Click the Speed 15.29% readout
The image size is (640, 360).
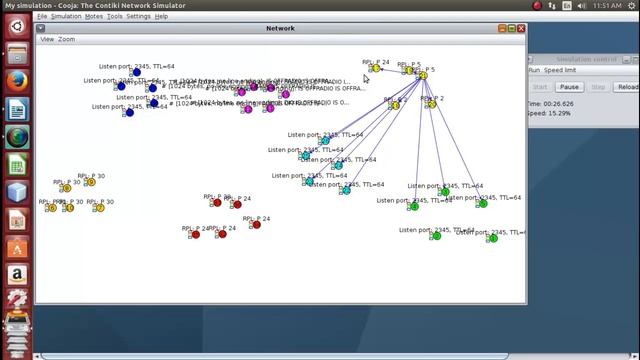click(549, 113)
